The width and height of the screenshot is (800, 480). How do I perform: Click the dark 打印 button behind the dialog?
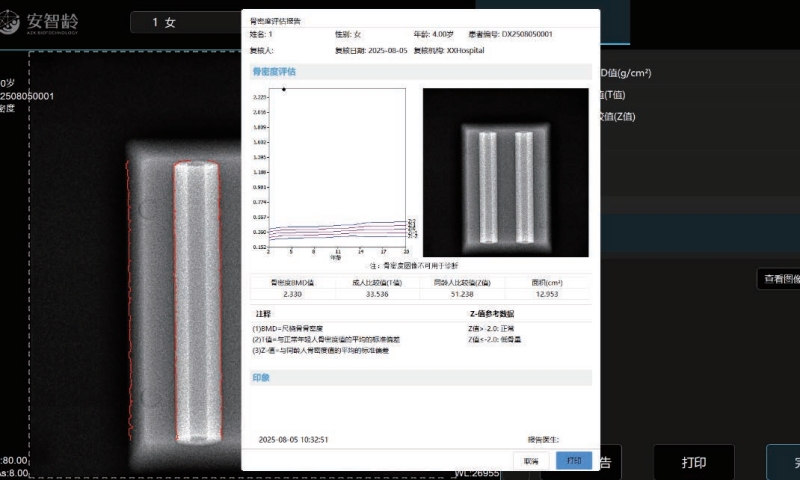pos(693,463)
